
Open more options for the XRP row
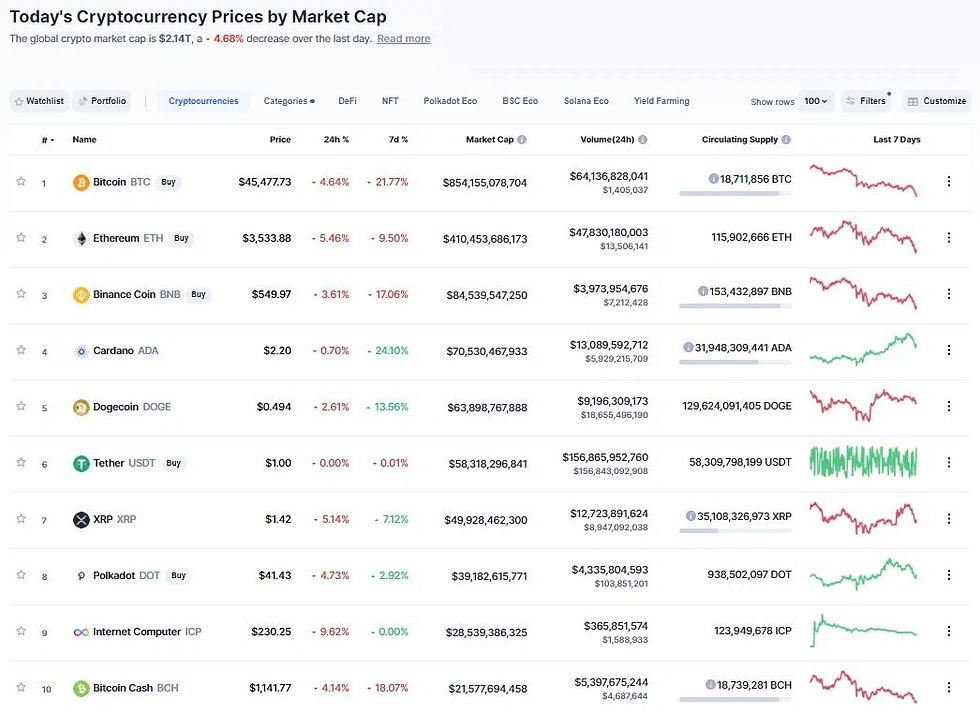click(x=949, y=519)
